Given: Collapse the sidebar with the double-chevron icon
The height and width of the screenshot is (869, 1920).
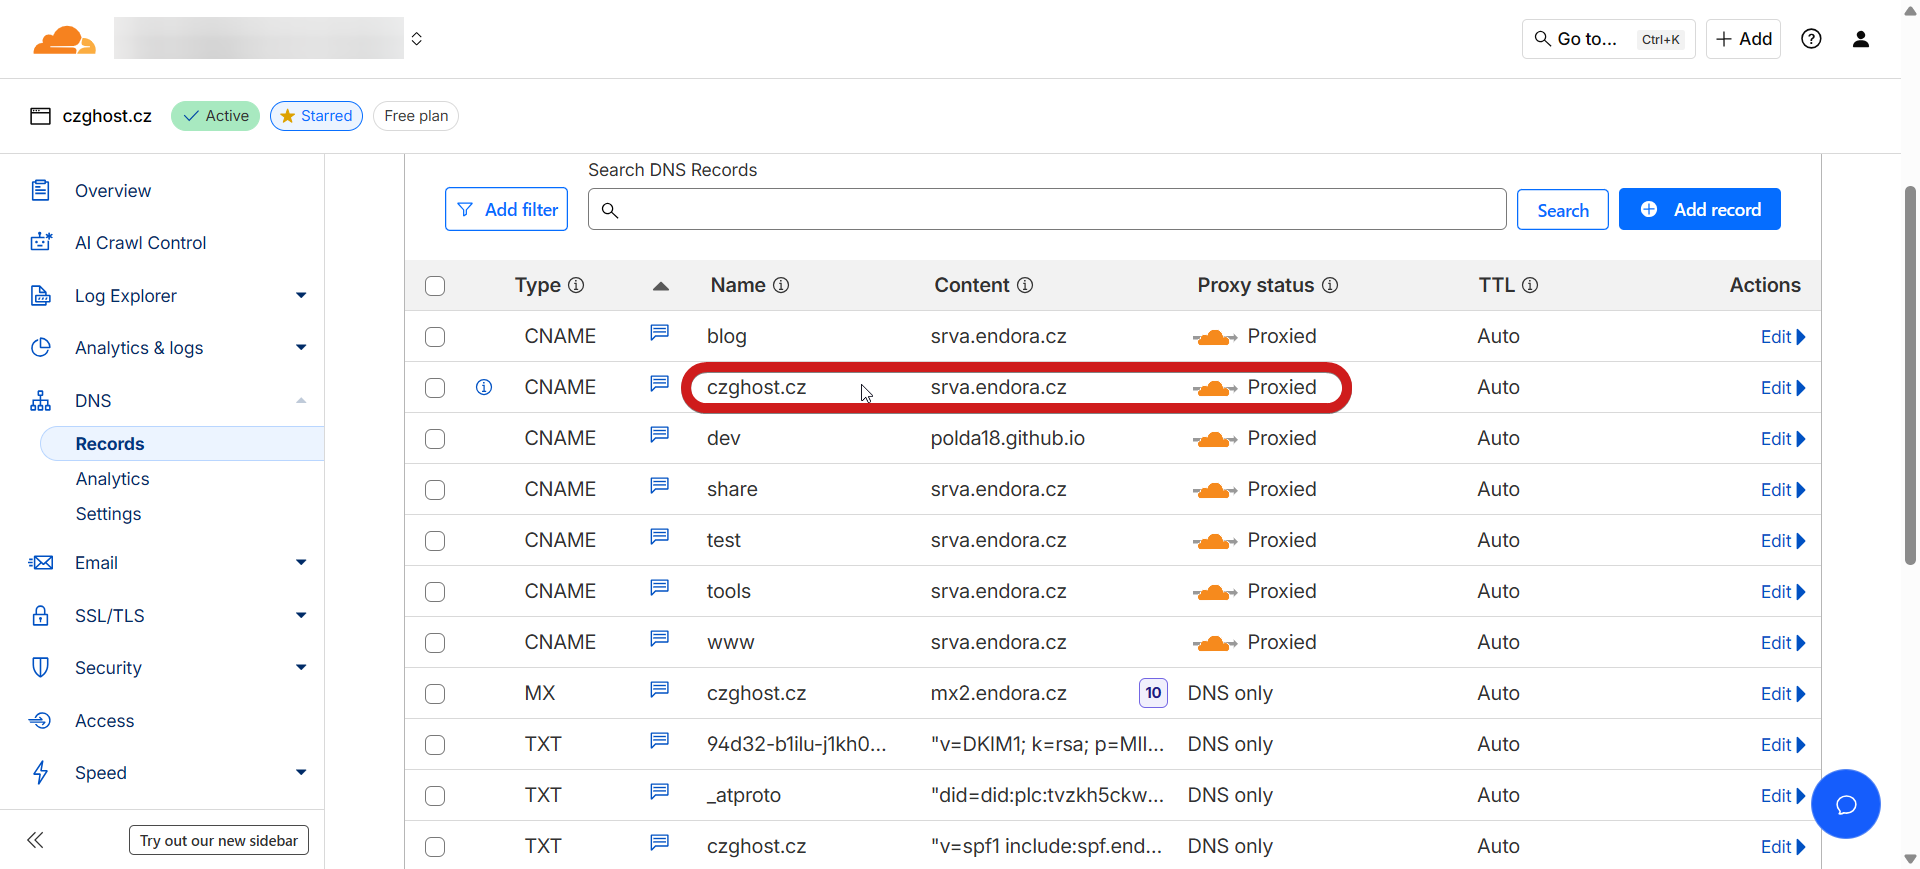Looking at the screenshot, I should click(35, 840).
